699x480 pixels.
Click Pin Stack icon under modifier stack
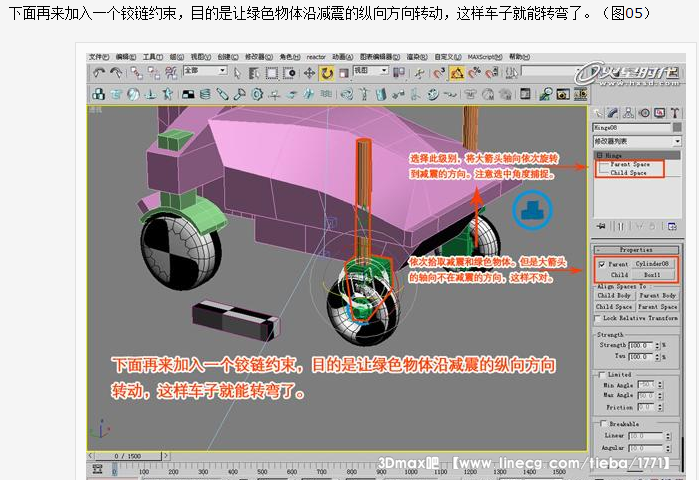click(600, 226)
